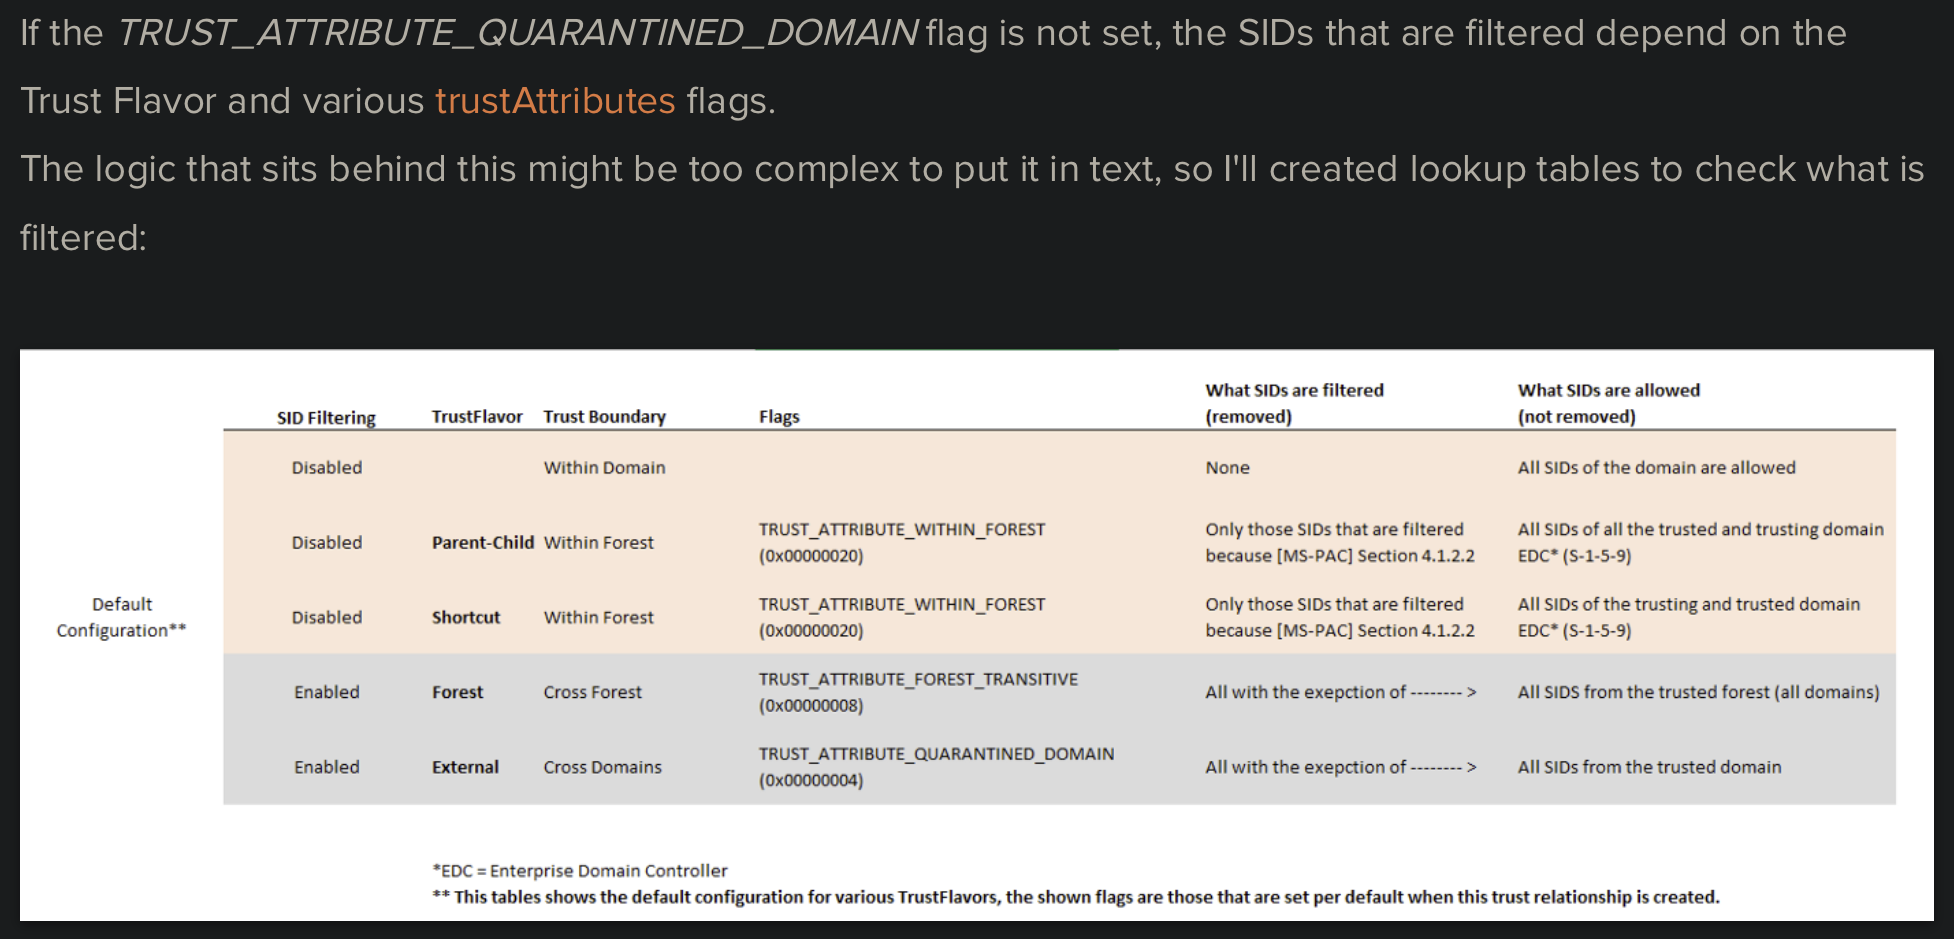Click the EDC = Enterprise Domain Controller footnote
Image resolution: width=1954 pixels, height=939 pixels.
click(x=580, y=870)
